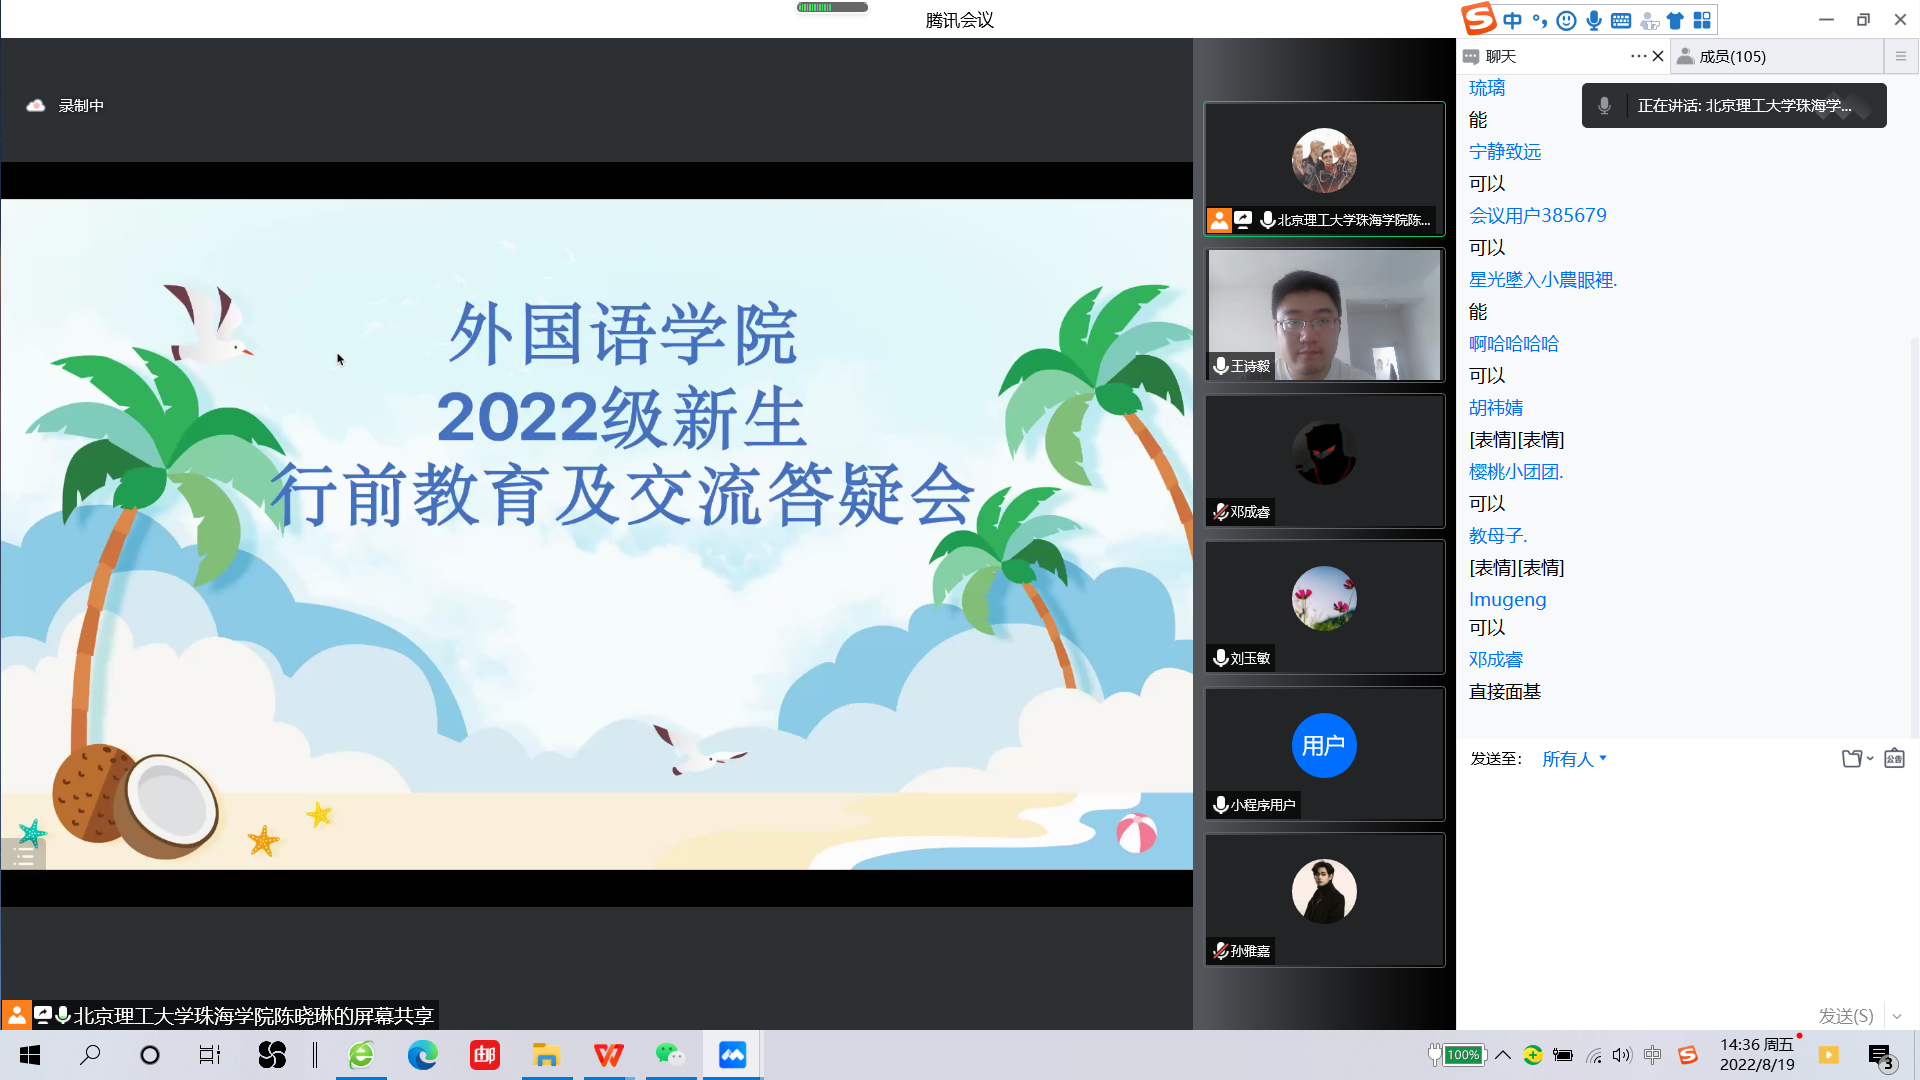Click the screen-sharing icon on the presenter tile
The height and width of the screenshot is (1080, 1920).
pos(1243,220)
